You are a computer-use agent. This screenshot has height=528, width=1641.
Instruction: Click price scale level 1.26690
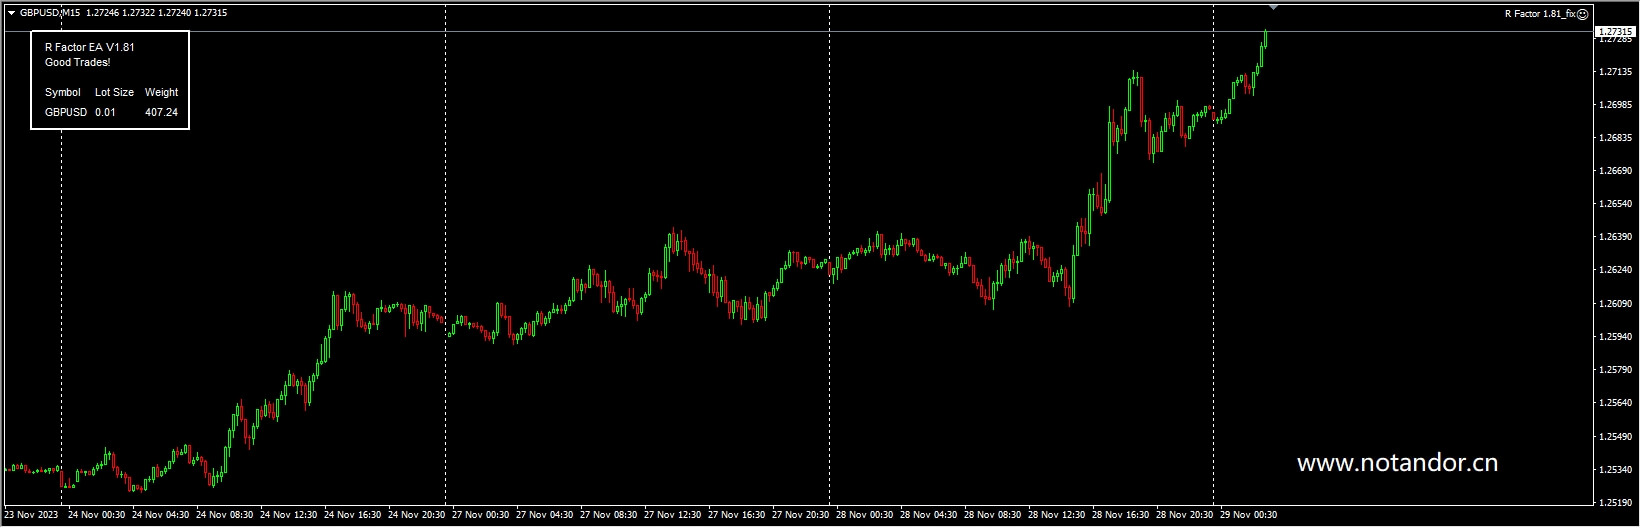coord(1616,171)
